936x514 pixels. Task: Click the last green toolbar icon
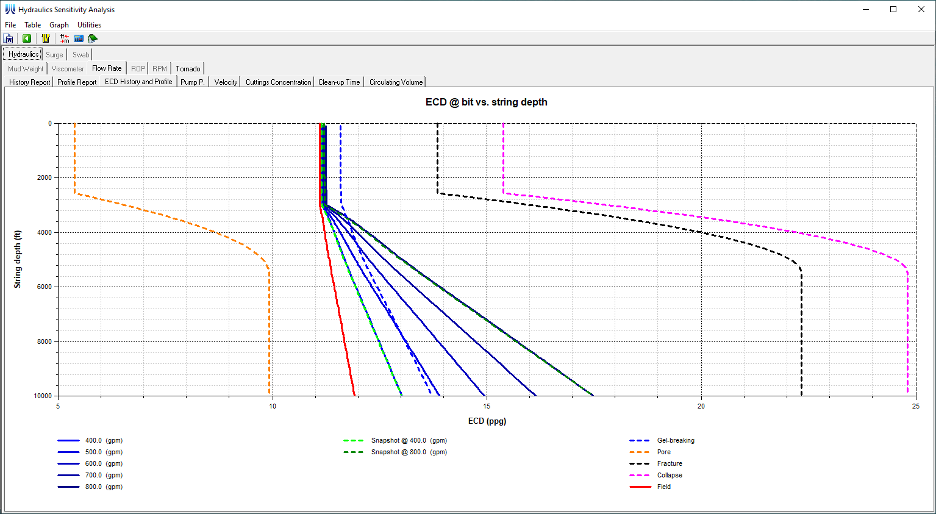click(x=93, y=38)
